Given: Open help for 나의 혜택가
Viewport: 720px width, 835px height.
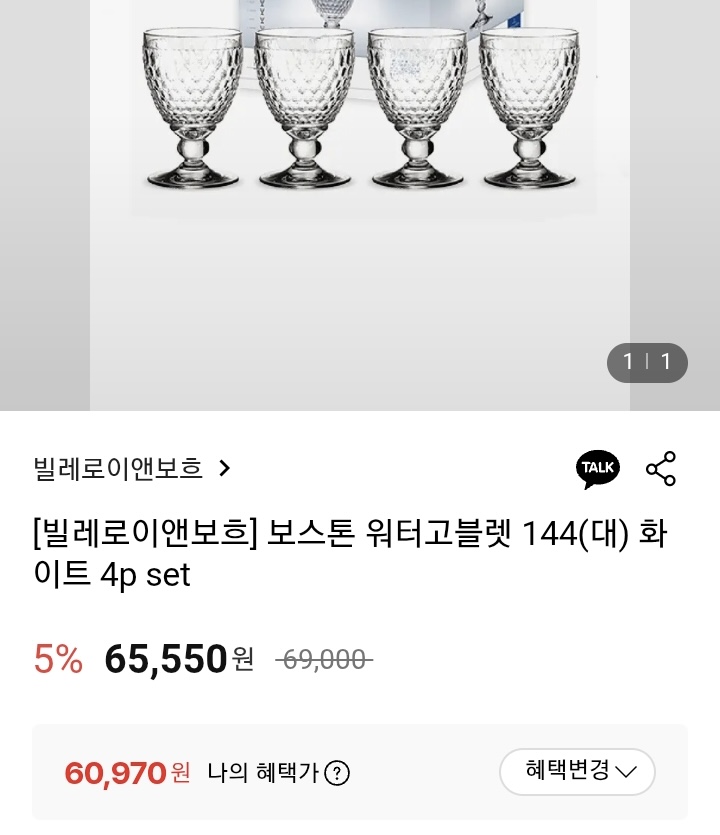Looking at the screenshot, I should click(338, 773).
